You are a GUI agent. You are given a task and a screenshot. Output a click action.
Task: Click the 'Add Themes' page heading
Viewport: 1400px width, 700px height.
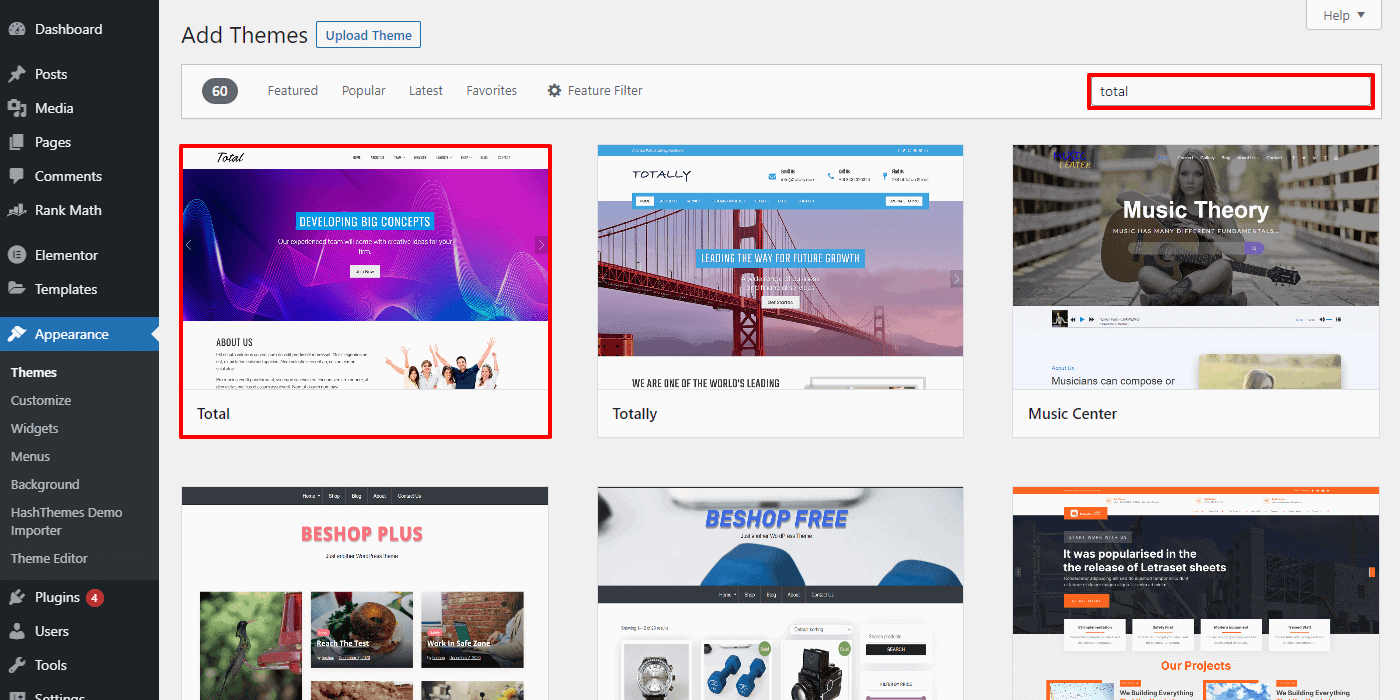245,35
